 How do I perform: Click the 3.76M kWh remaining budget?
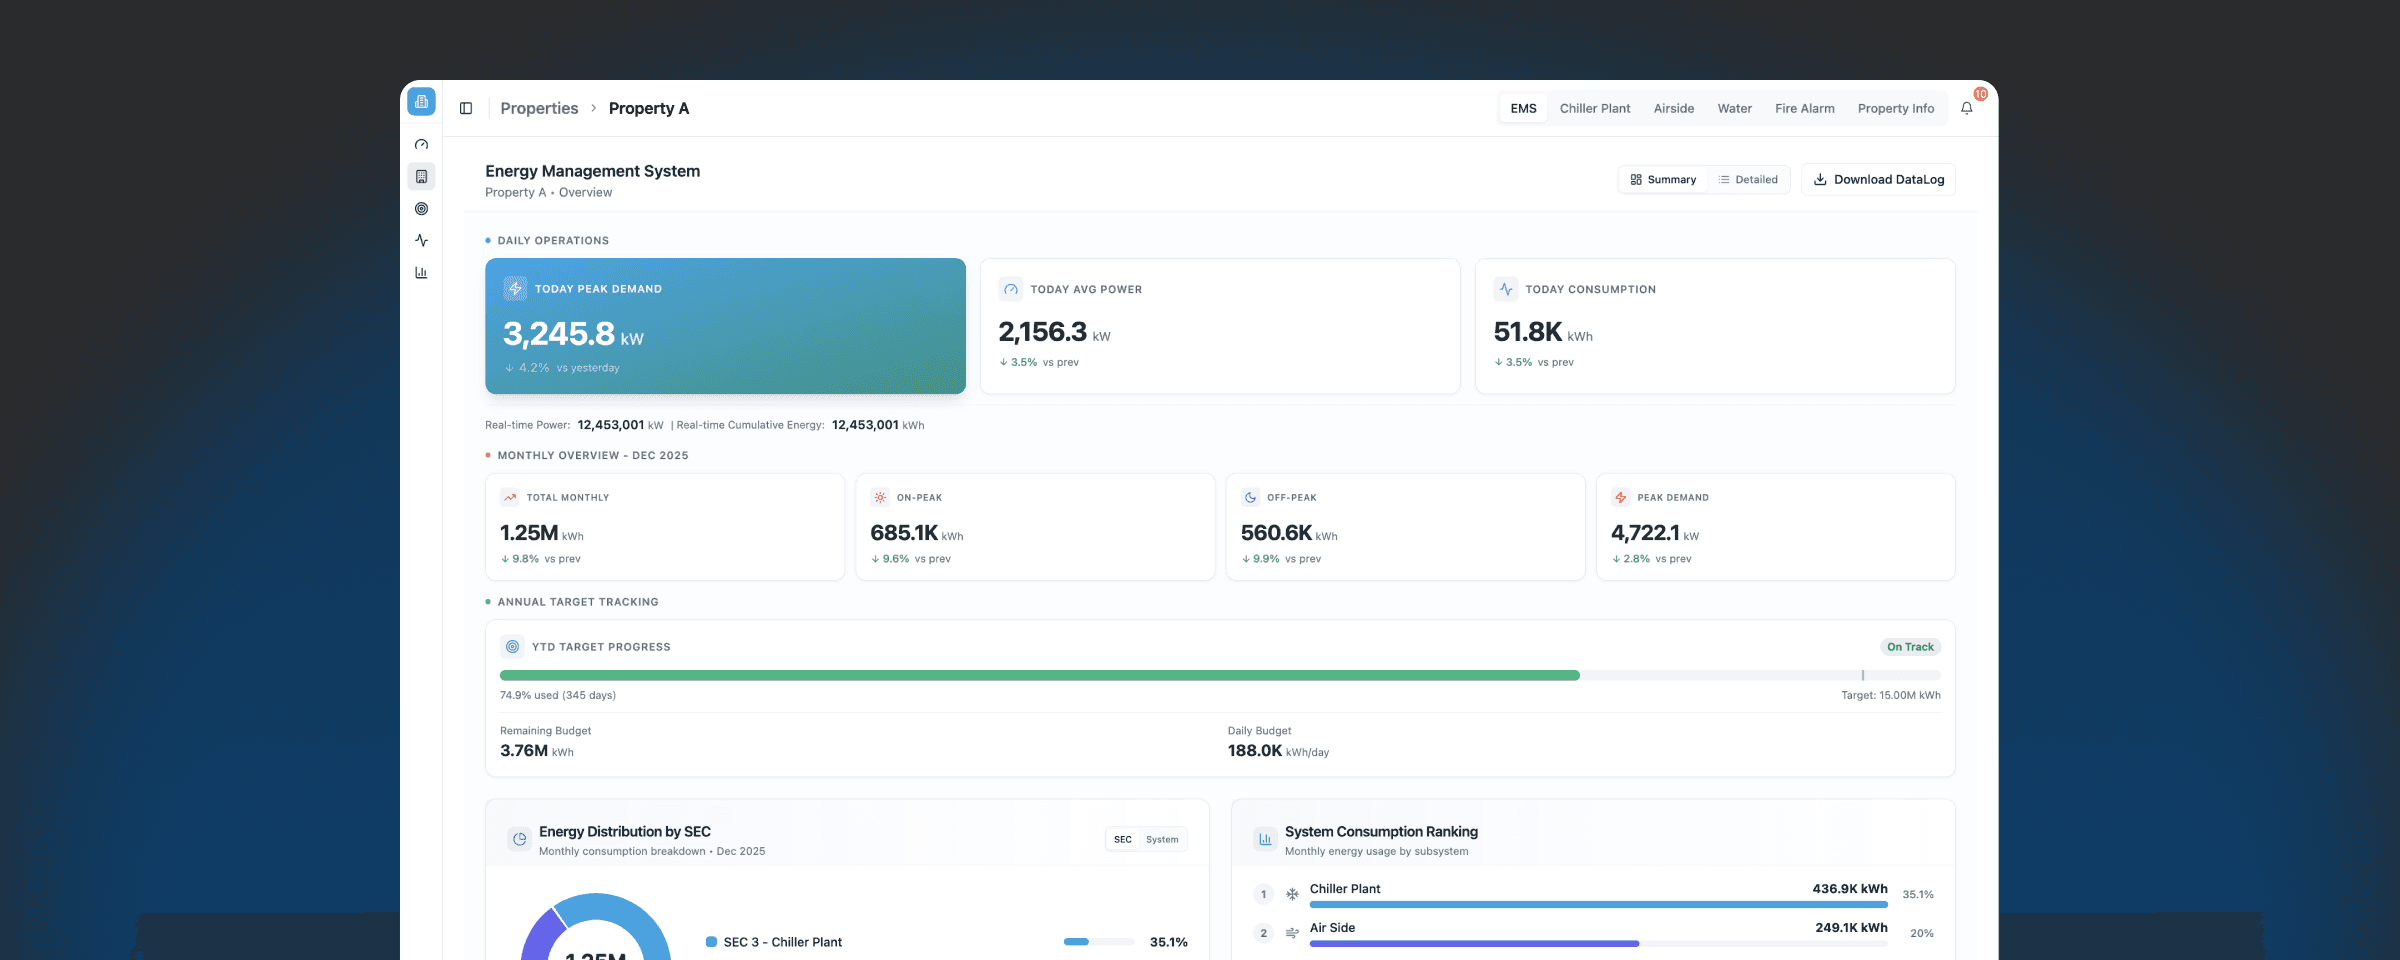point(537,751)
